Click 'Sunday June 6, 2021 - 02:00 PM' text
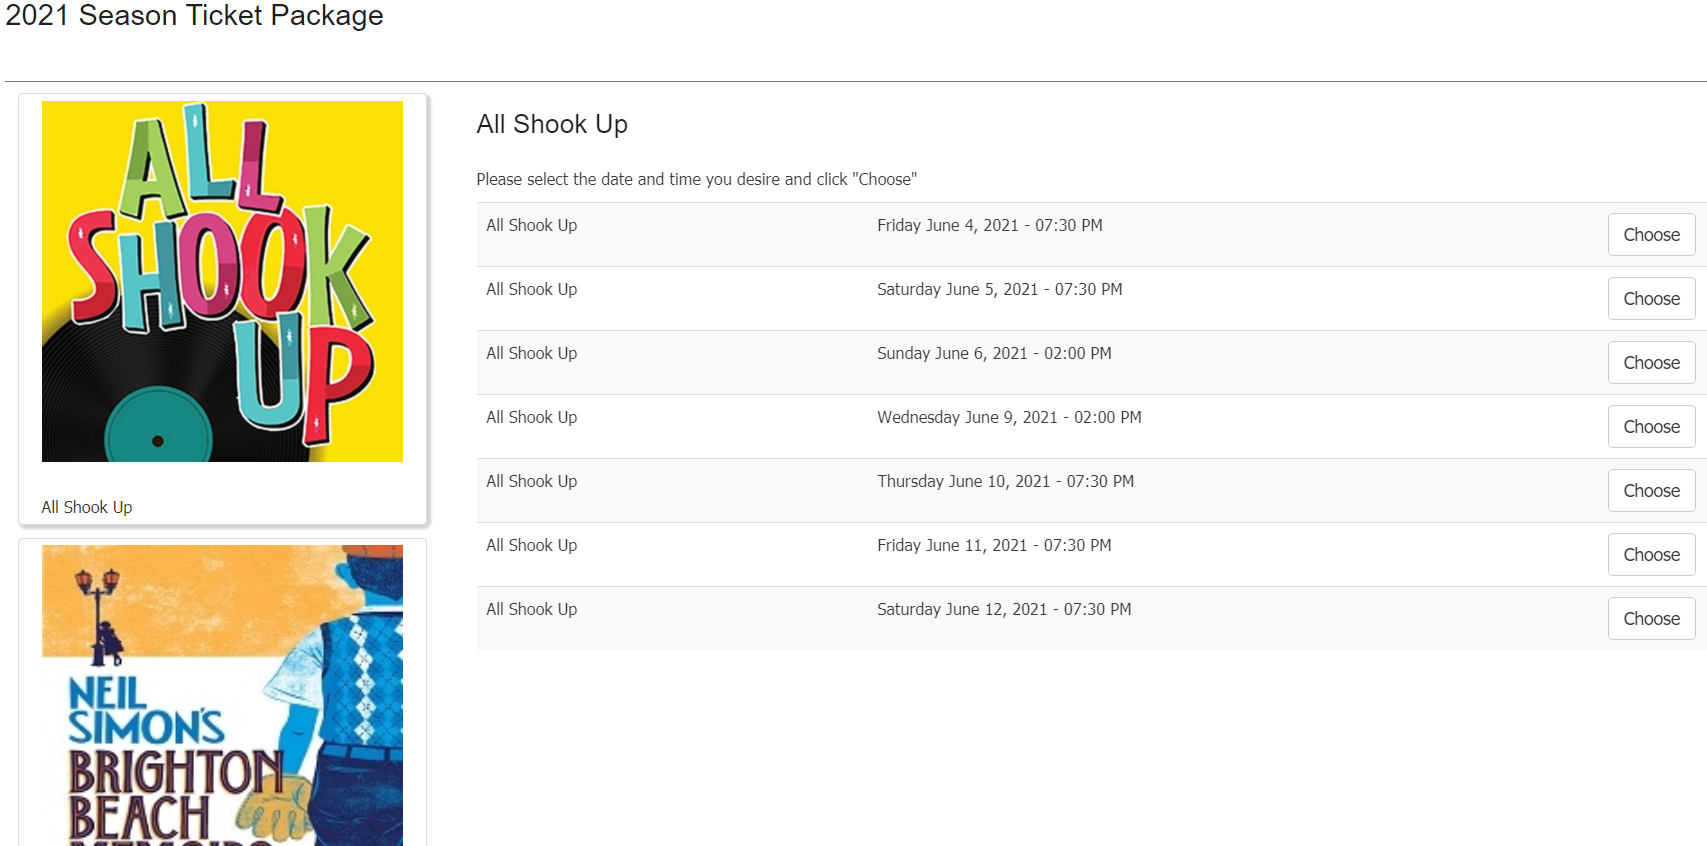Viewport: 1707px width, 846px height. 994,353
